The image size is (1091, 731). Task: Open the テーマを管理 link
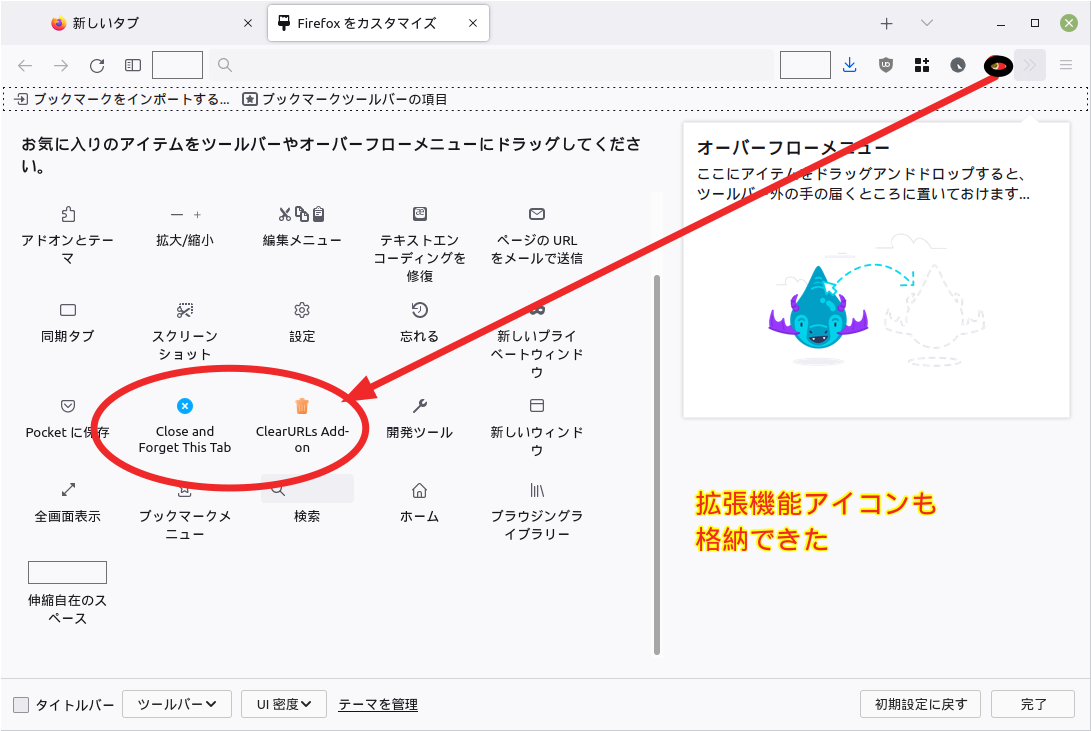[x=378, y=705]
